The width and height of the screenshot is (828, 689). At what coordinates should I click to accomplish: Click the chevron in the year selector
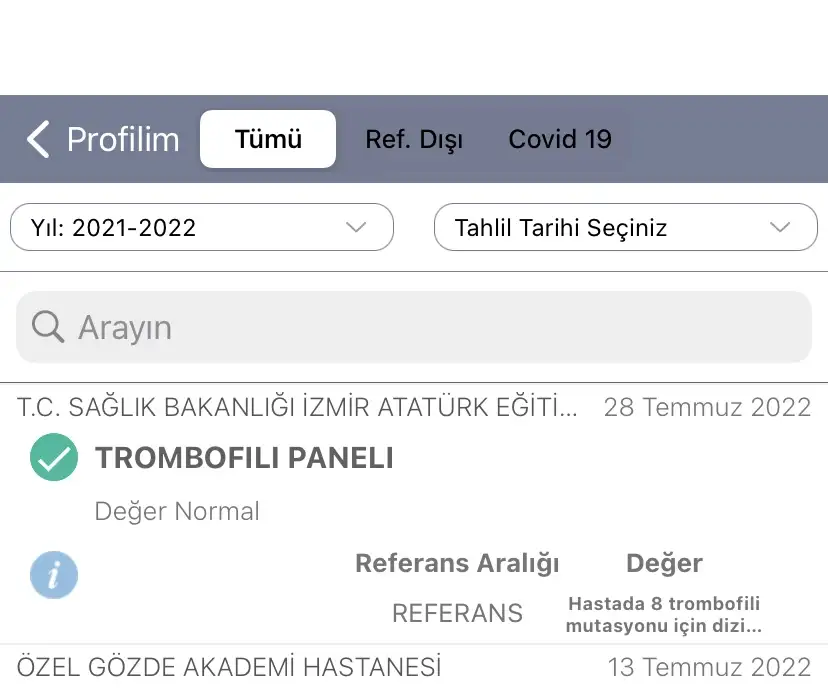(356, 228)
